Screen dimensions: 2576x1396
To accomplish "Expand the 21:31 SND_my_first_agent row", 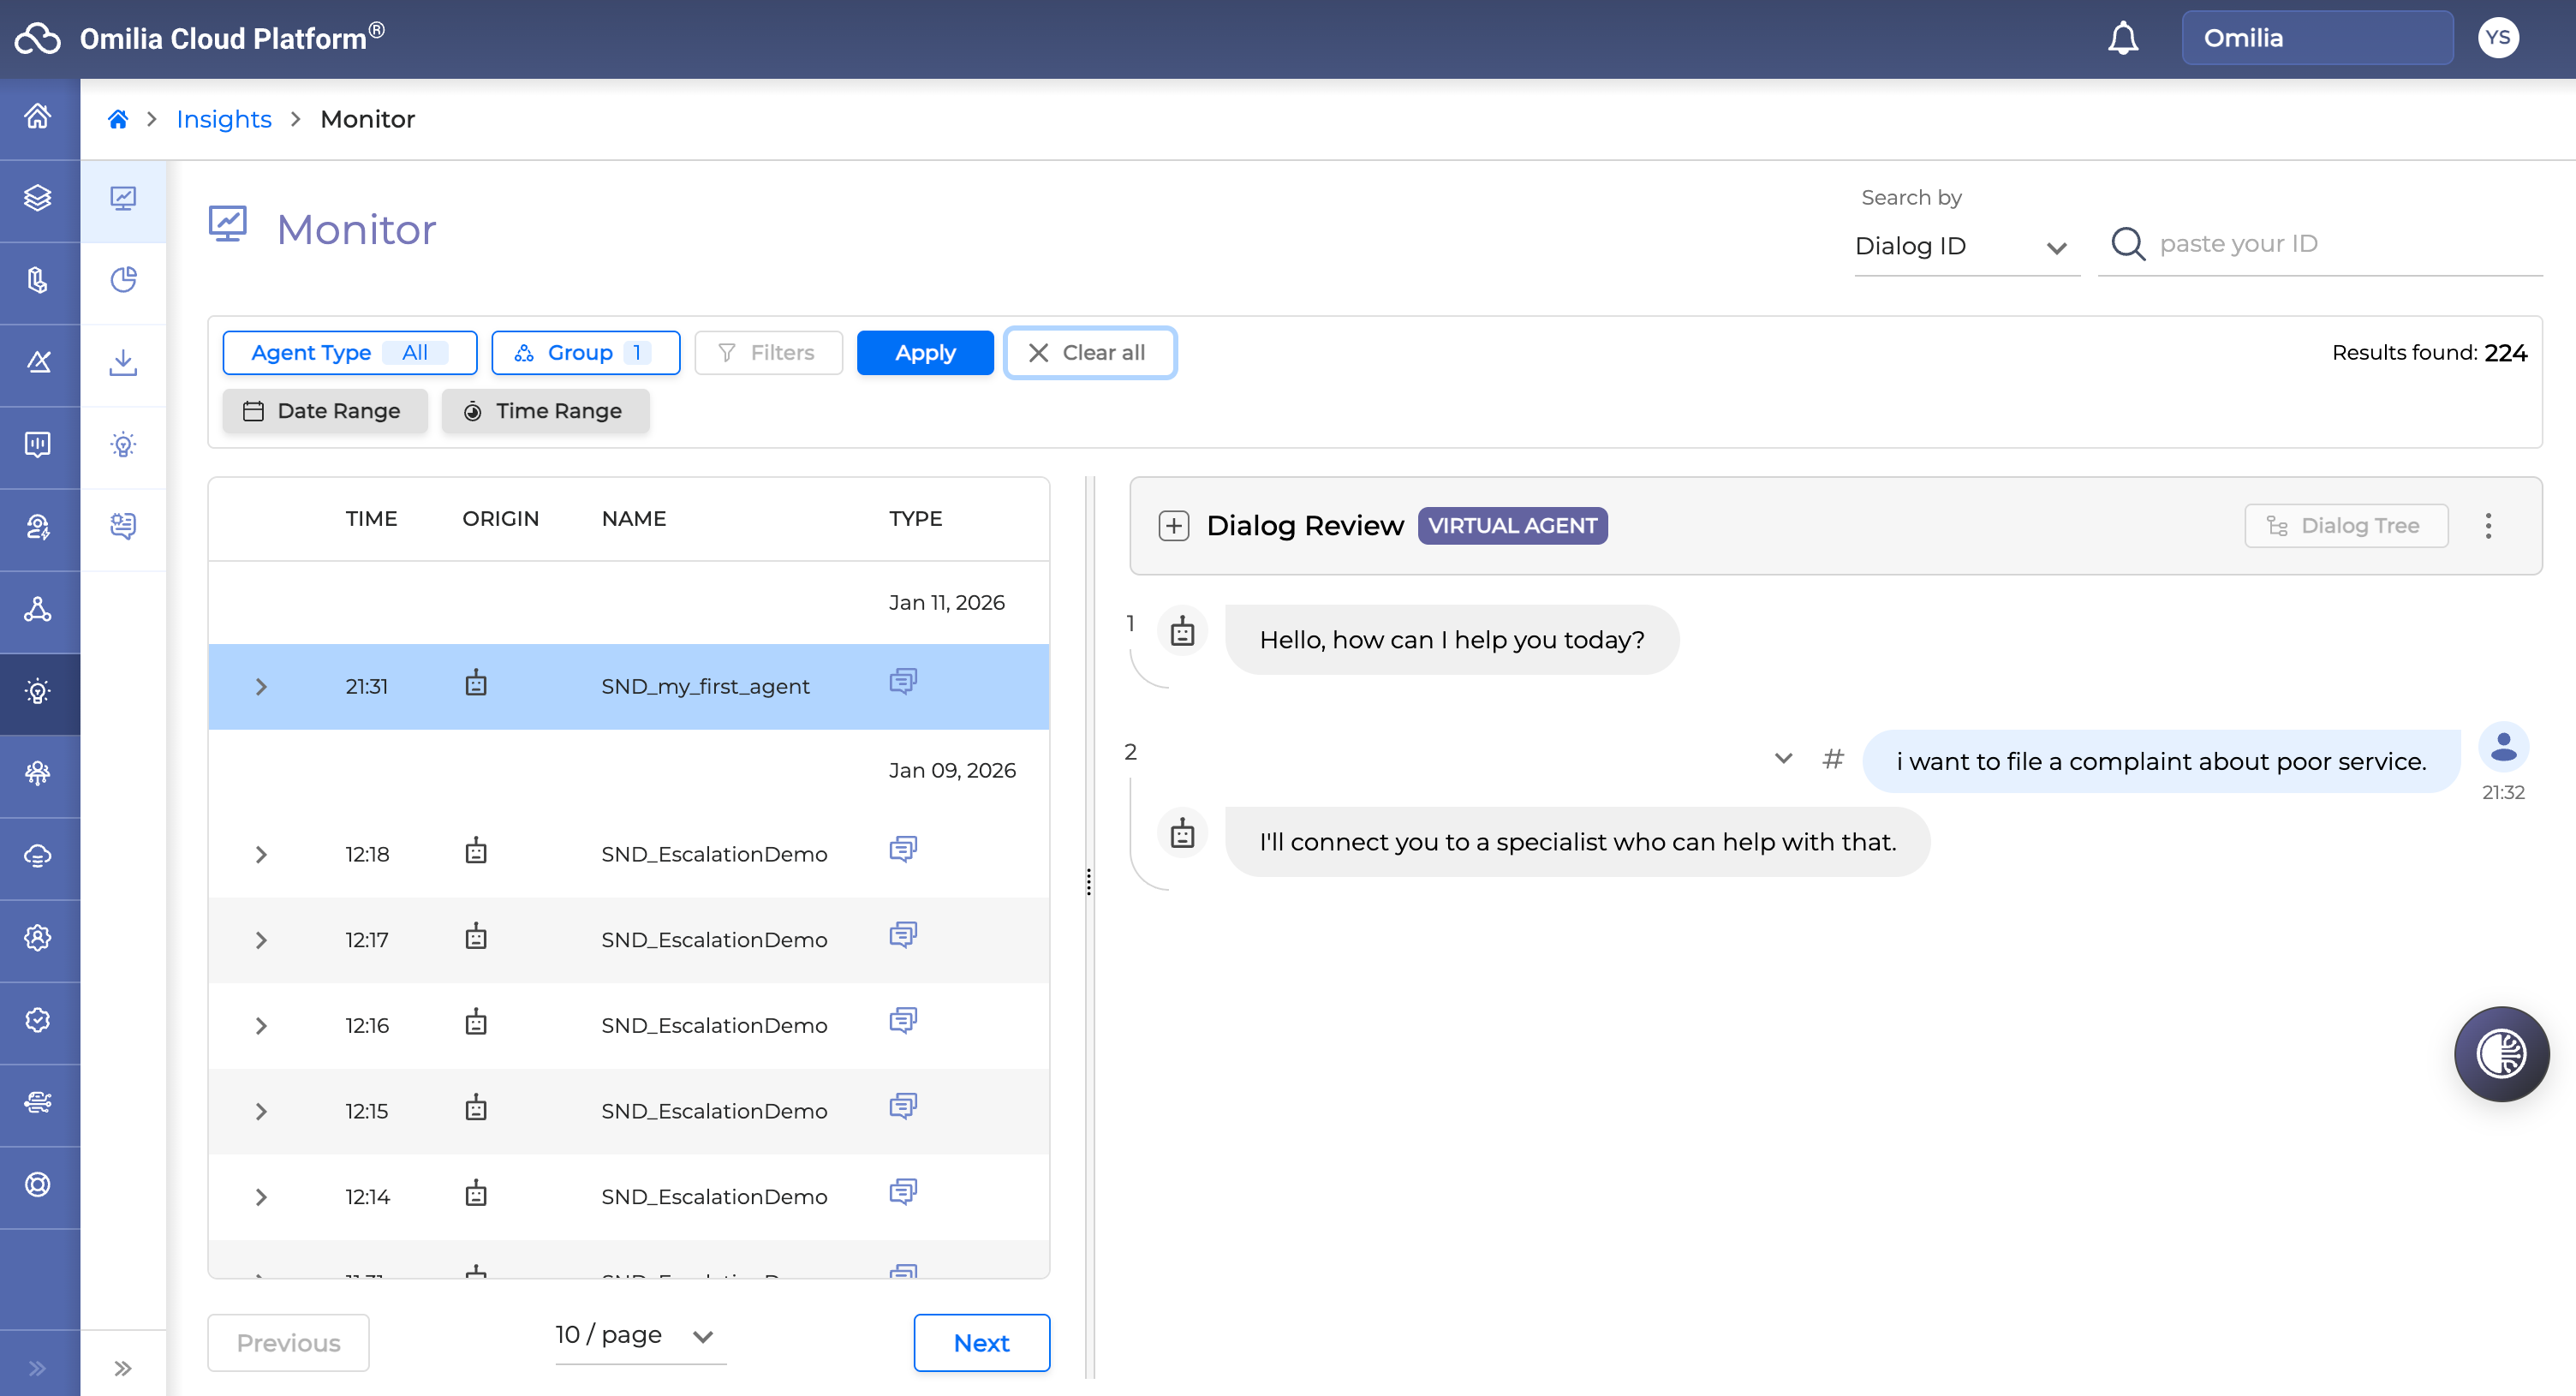I will pyautogui.click(x=261, y=687).
